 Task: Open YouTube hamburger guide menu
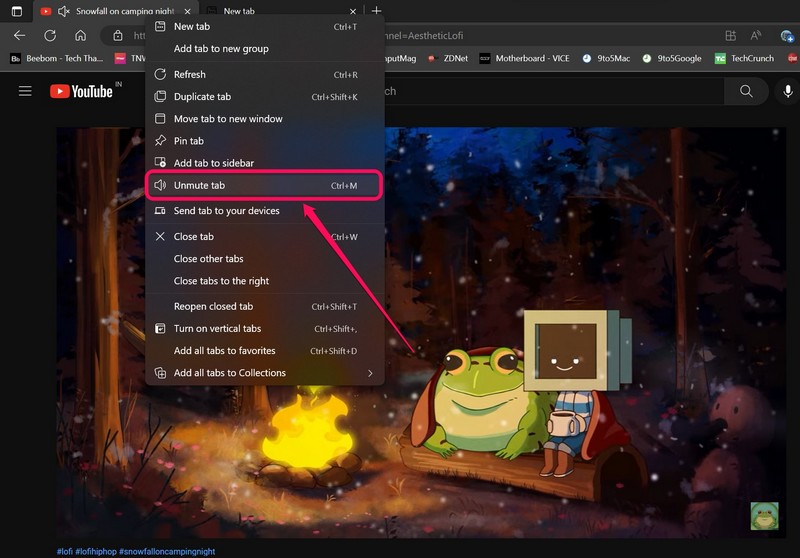25,91
